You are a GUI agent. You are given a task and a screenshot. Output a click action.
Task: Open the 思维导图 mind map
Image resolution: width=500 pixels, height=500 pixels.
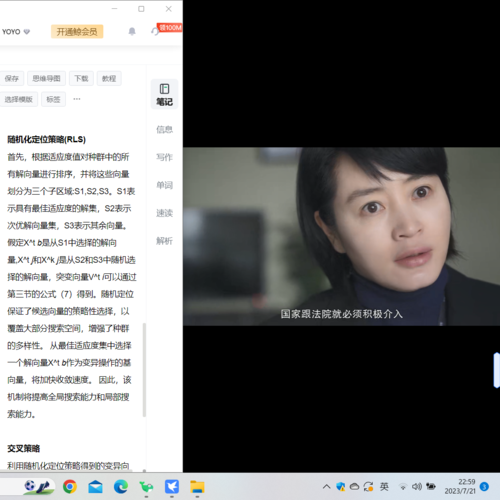click(x=46, y=78)
